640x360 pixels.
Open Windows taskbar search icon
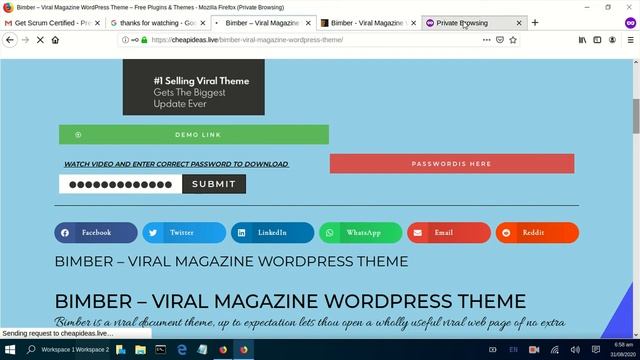pyautogui.click(x=31, y=350)
